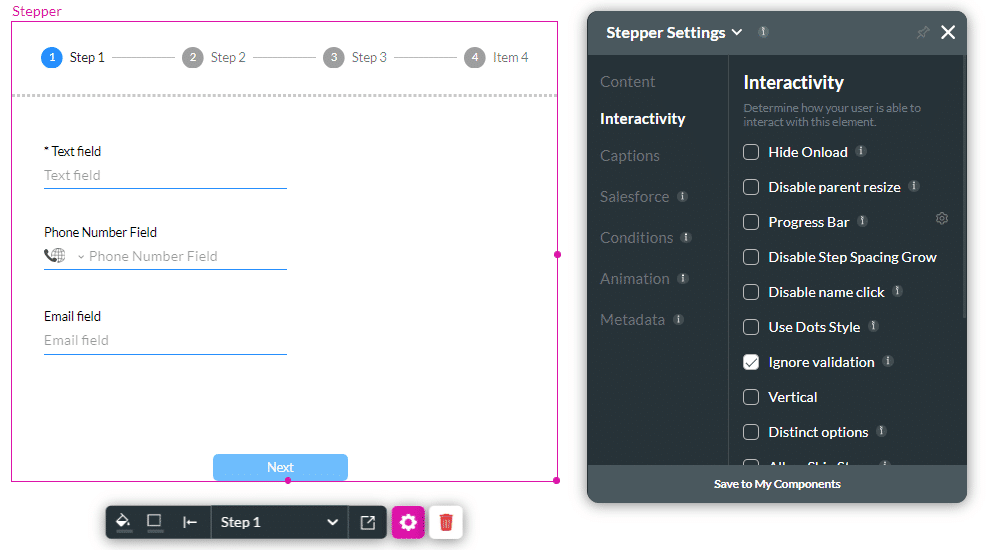Click the Next button
The image size is (987, 550).
pyautogui.click(x=280, y=468)
